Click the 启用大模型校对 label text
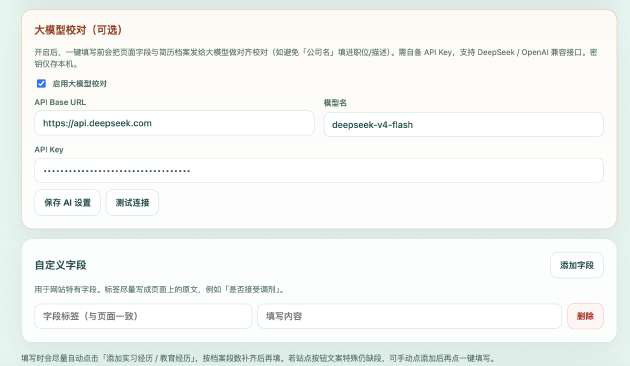The image size is (630, 366). tap(80, 84)
